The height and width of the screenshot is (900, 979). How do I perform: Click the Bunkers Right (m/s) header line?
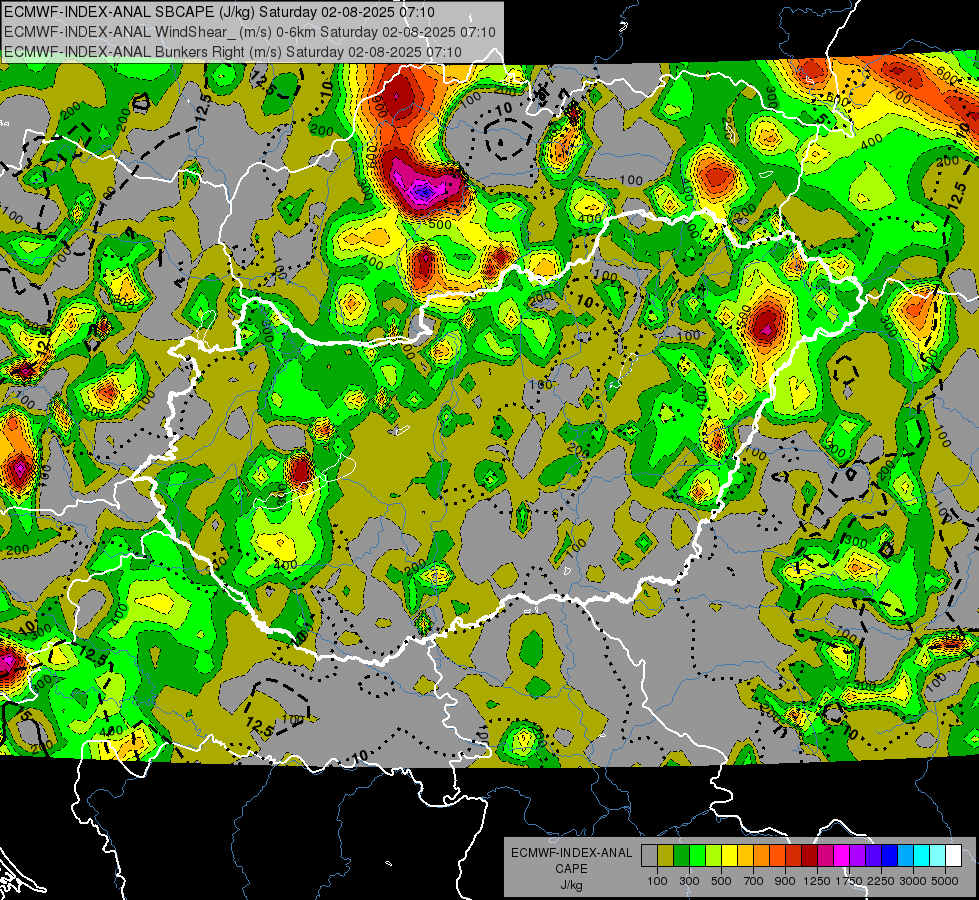click(233, 52)
